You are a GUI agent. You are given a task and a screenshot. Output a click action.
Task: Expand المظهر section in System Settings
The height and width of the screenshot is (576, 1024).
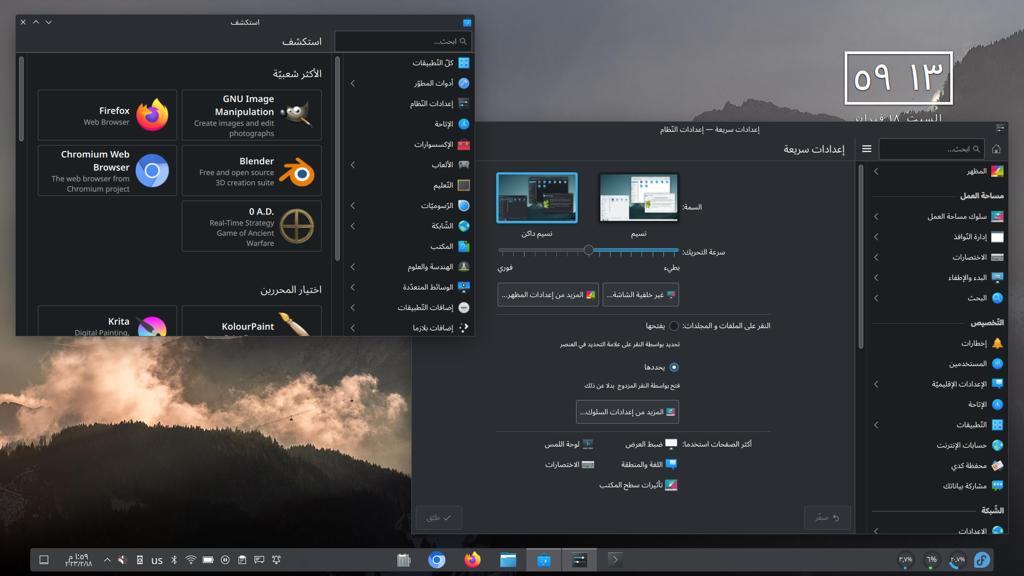pyautogui.click(x=876, y=171)
